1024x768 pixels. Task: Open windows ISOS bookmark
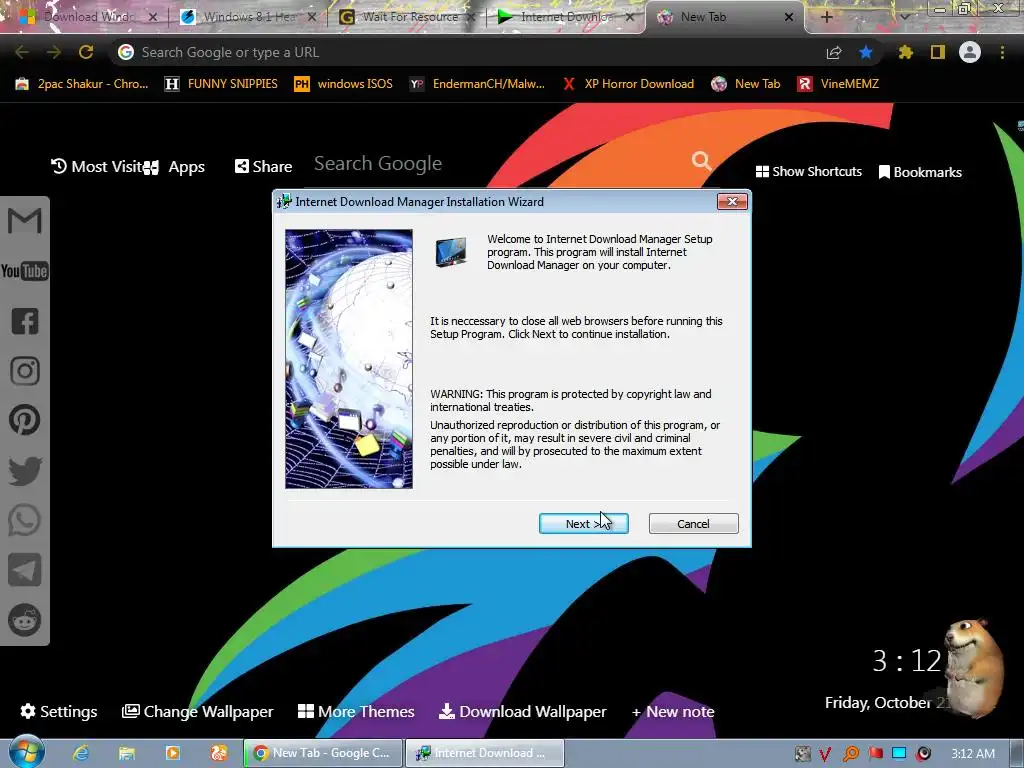click(344, 84)
